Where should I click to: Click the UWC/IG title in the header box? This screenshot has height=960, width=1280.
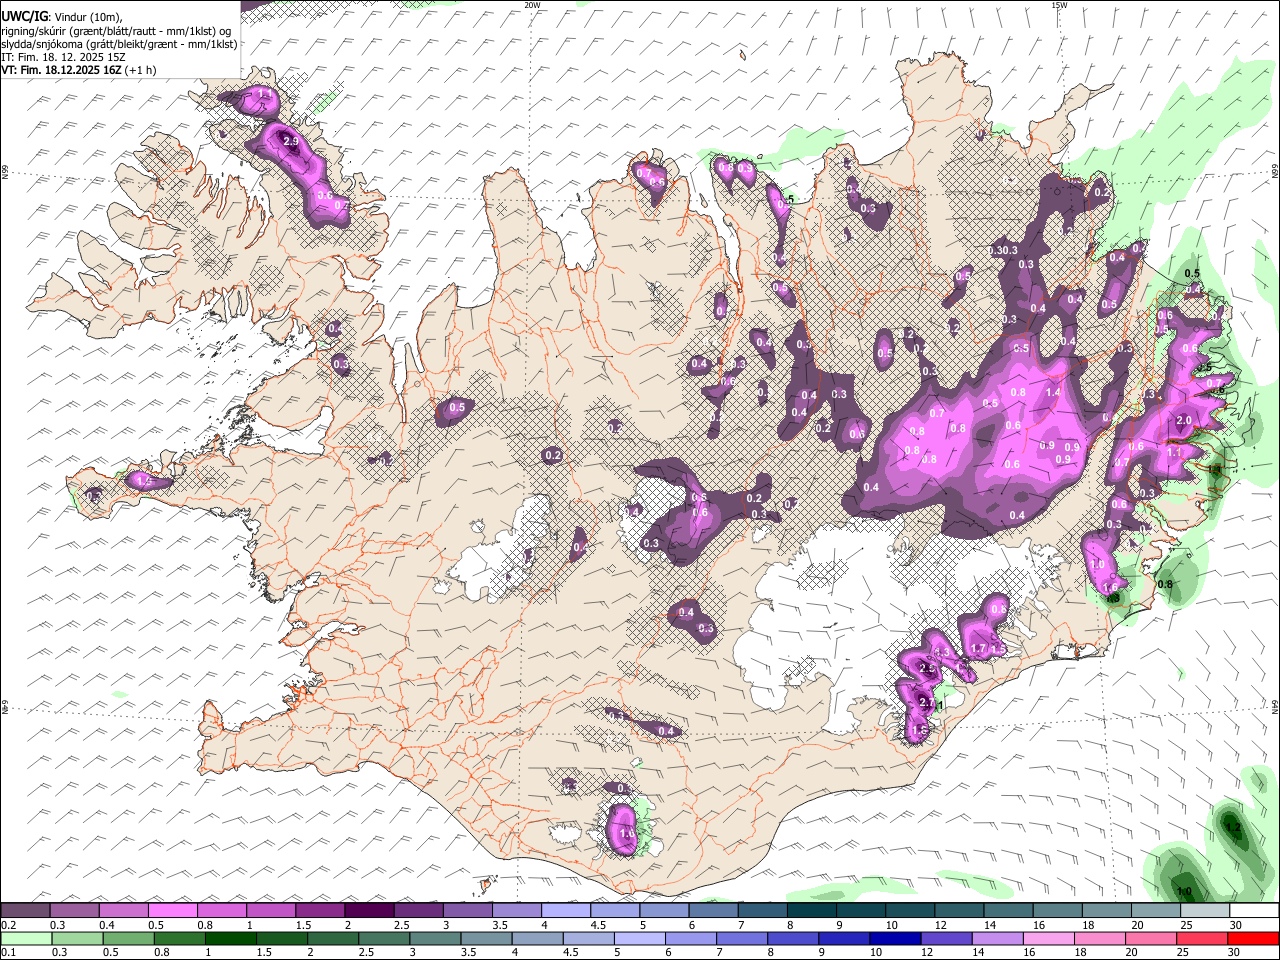pyautogui.click(x=23, y=17)
